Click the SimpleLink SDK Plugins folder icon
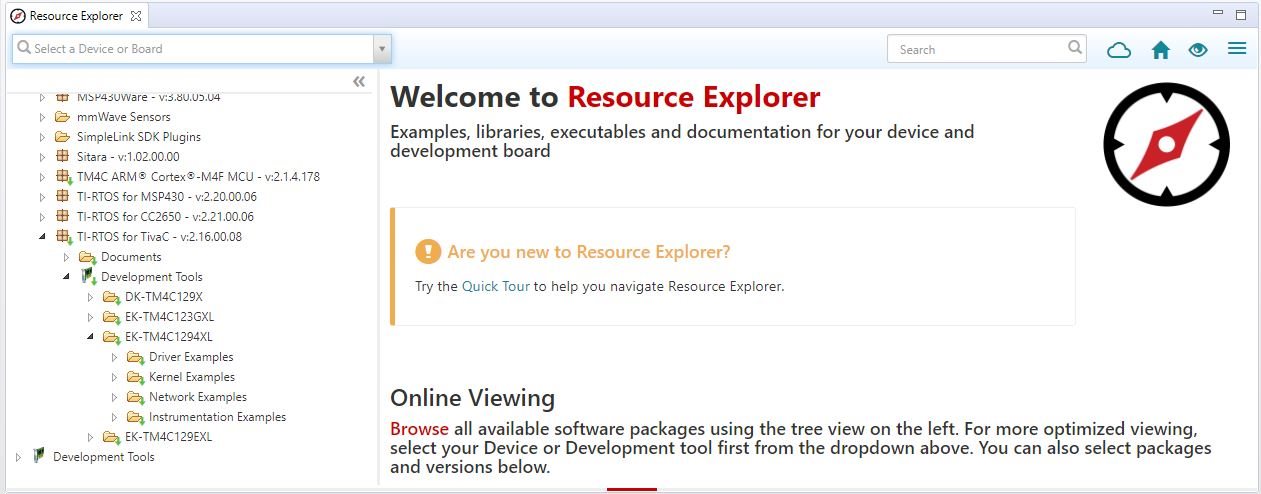Image resolution: width=1261 pixels, height=494 pixels. pyautogui.click(x=62, y=137)
